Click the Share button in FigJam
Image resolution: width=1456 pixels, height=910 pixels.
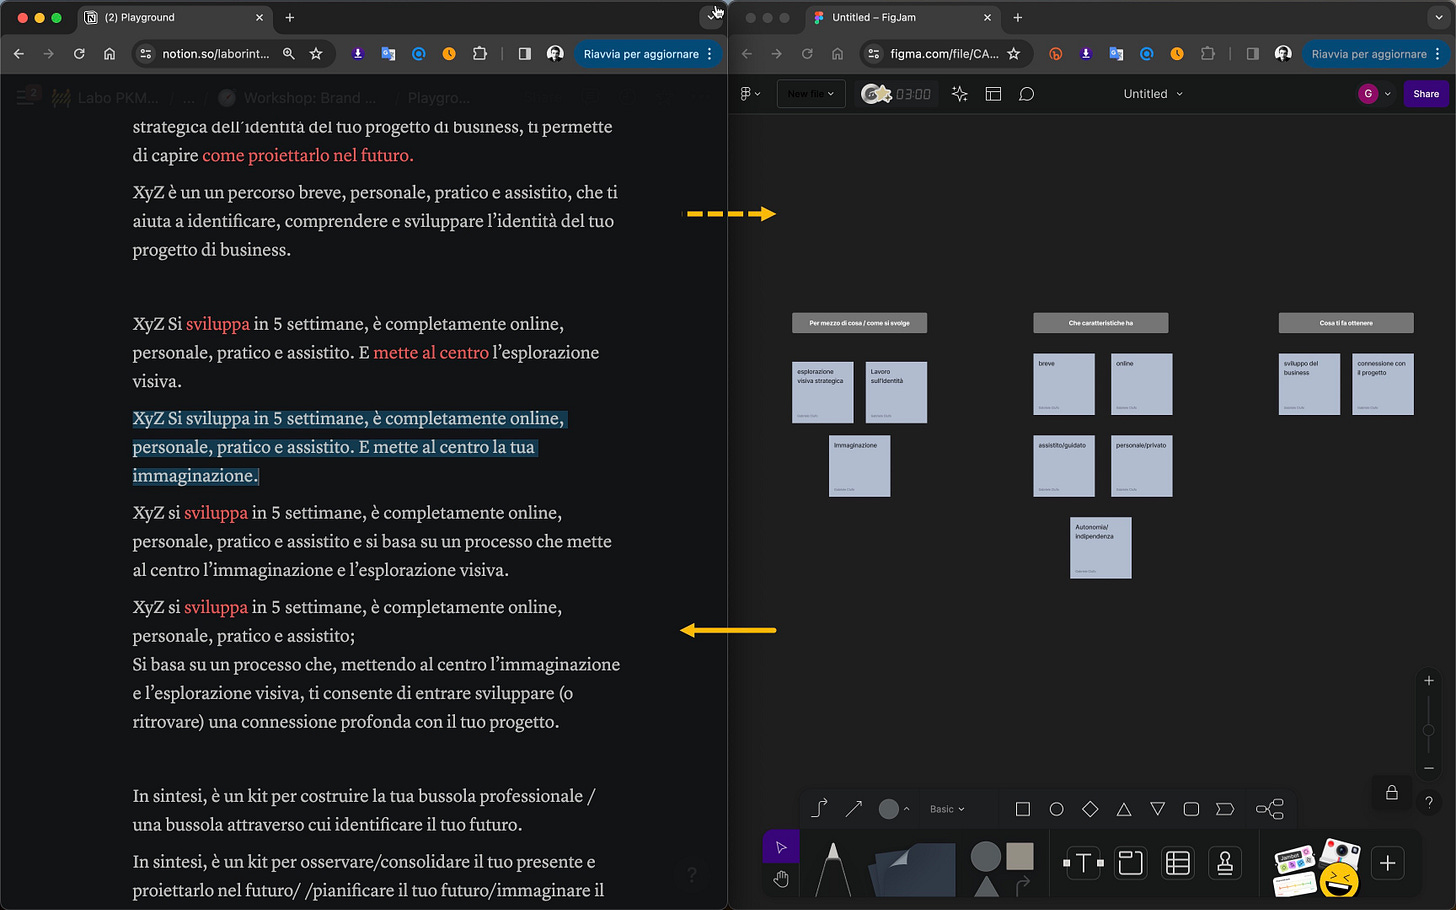[x=1426, y=94]
